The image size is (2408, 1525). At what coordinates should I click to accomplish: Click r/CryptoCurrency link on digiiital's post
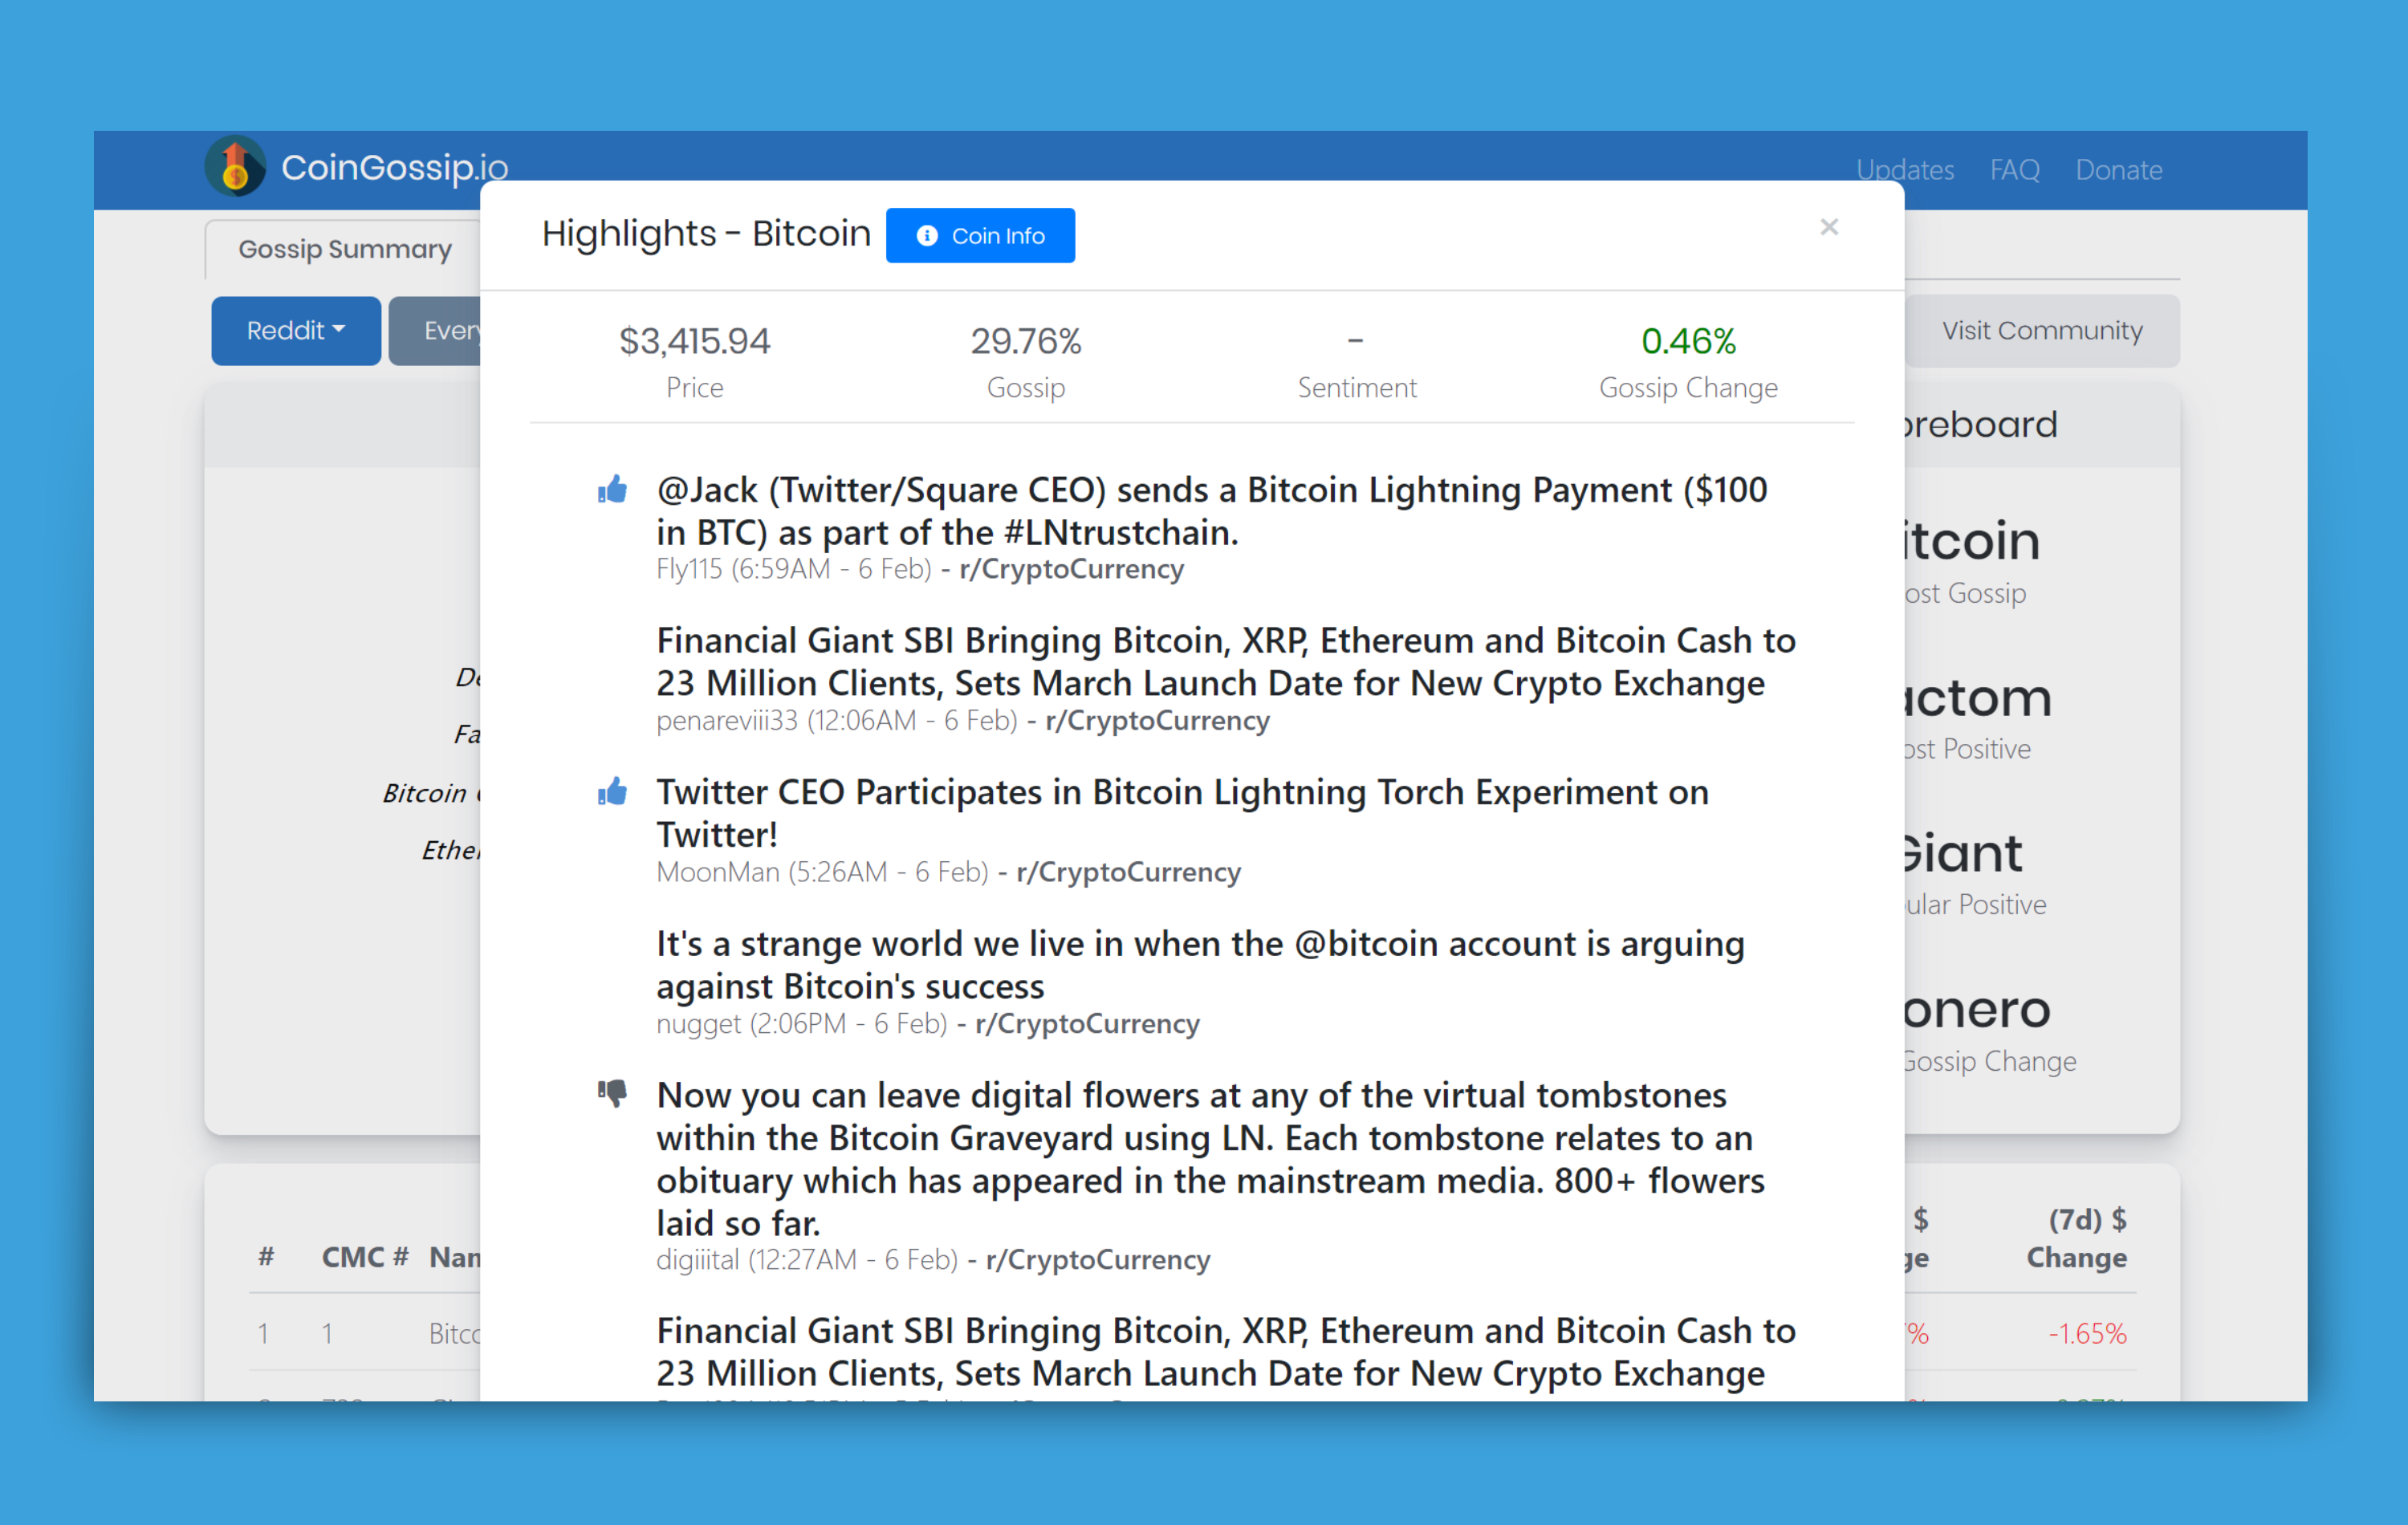(1097, 1260)
